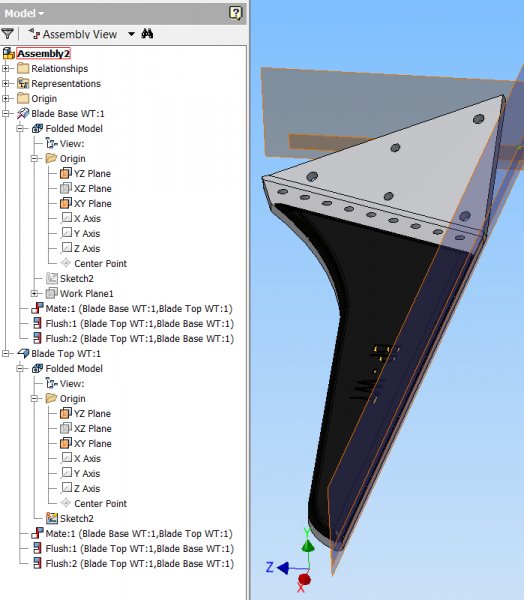Select Sketch2 icon under Blade Top
Viewport: 524px width, 600px height.
52,518
